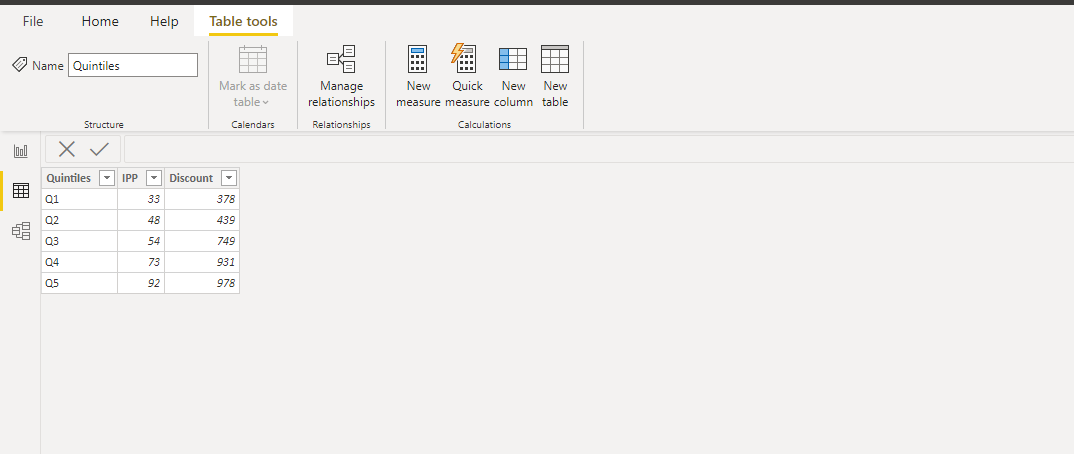The width and height of the screenshot is (1074, 454).
Task: Switch to Report view in sidebar
Action: point(21,151)
